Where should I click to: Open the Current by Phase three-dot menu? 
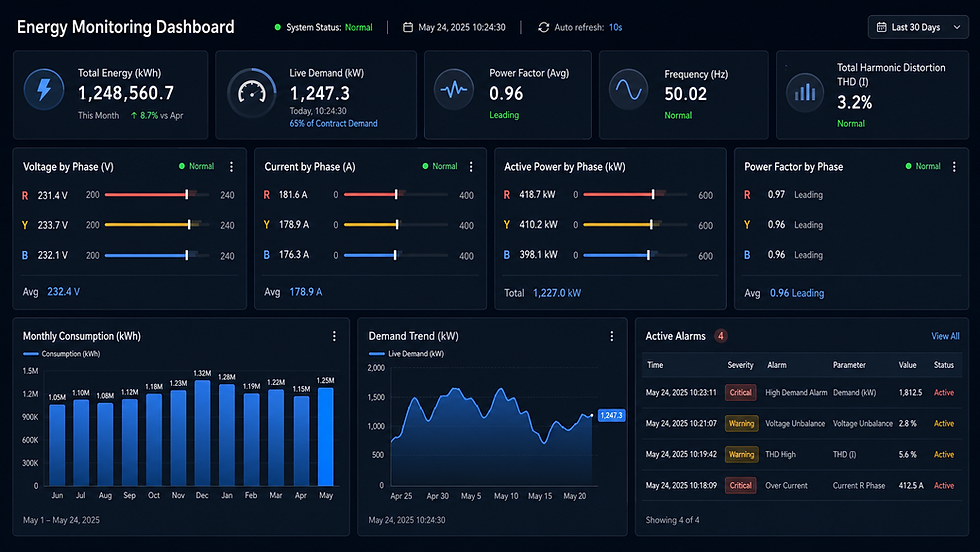[471, 167]
